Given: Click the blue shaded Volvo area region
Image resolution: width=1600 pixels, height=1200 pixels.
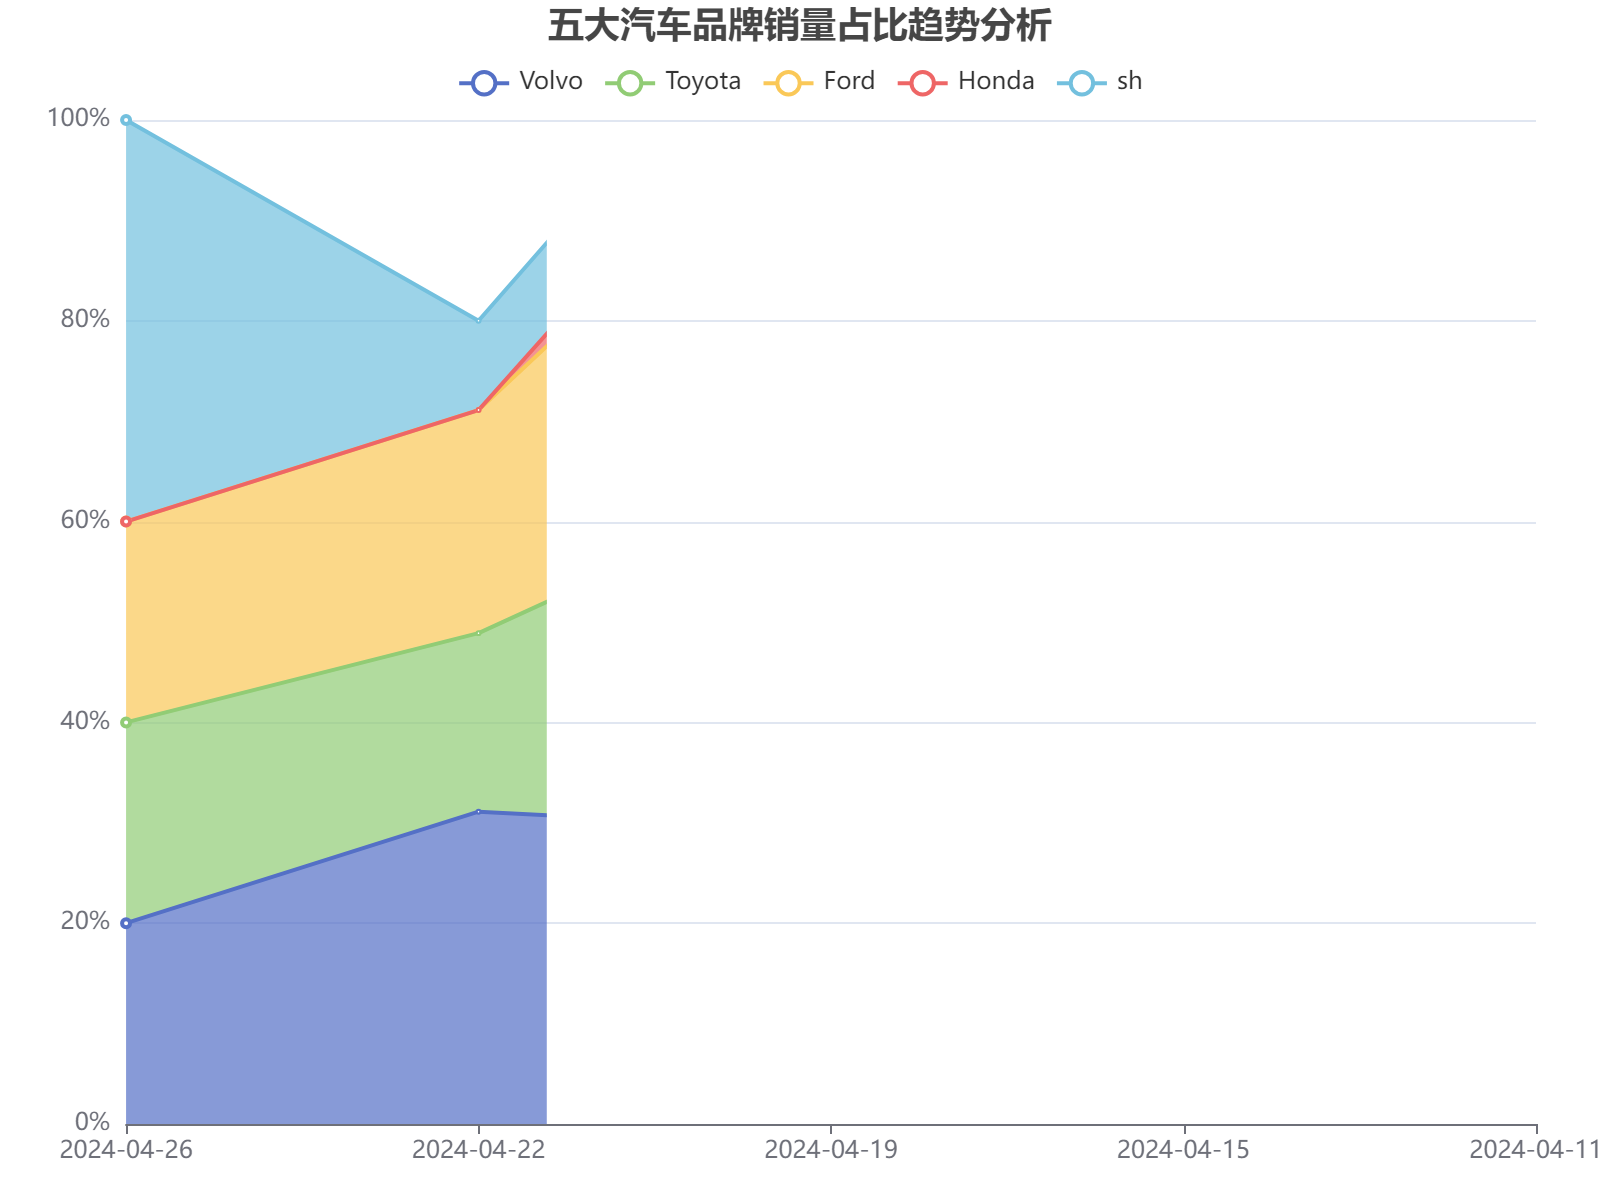Looking at the screenshot, I should [x=300, y=1000].
